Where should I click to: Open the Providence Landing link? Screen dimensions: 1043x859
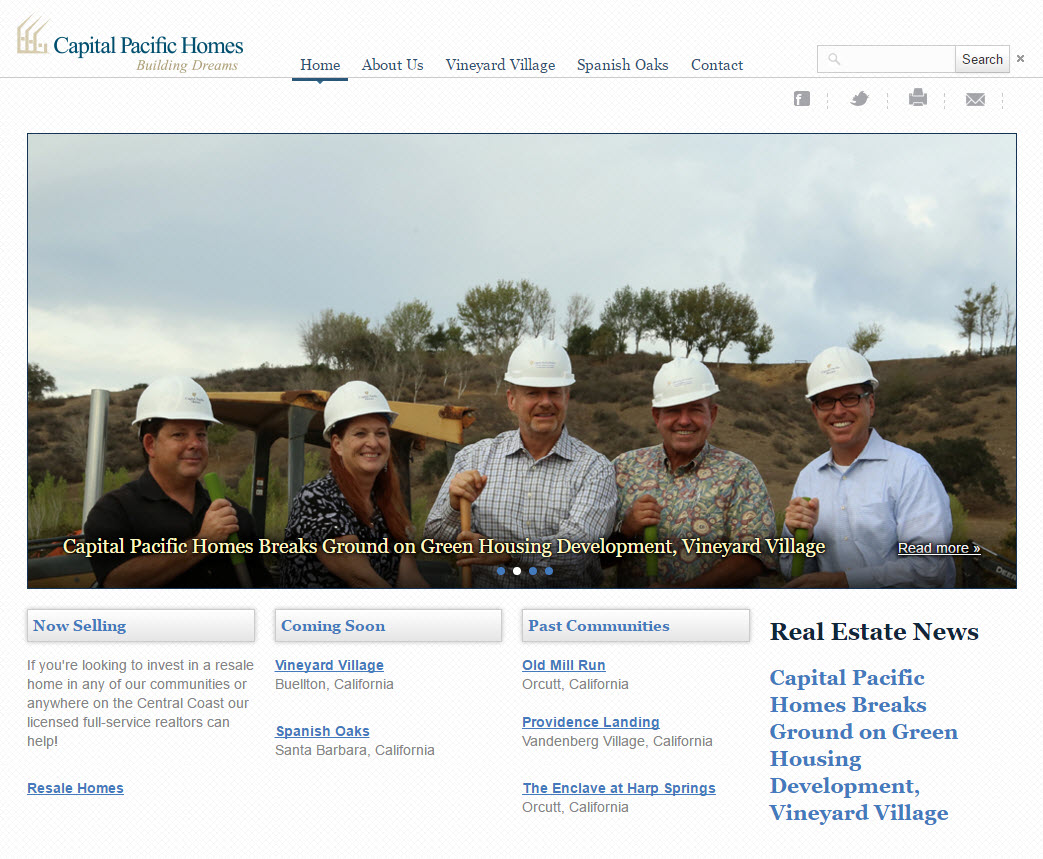[591, 722]
